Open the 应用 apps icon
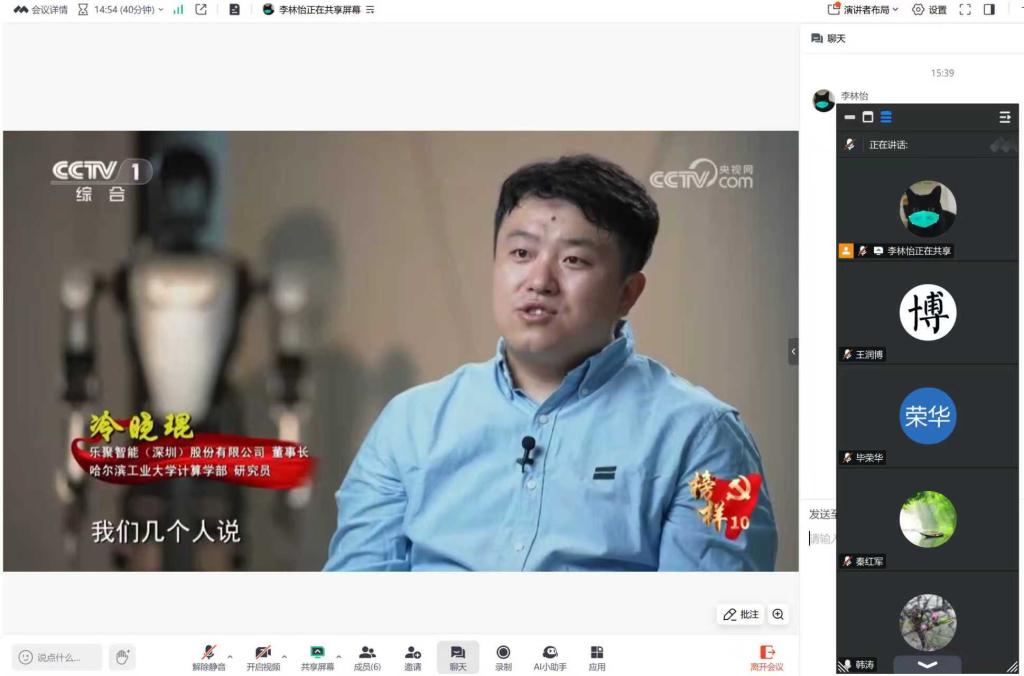The height and width of the screenshot is (676, 1024). coord(597,652)
